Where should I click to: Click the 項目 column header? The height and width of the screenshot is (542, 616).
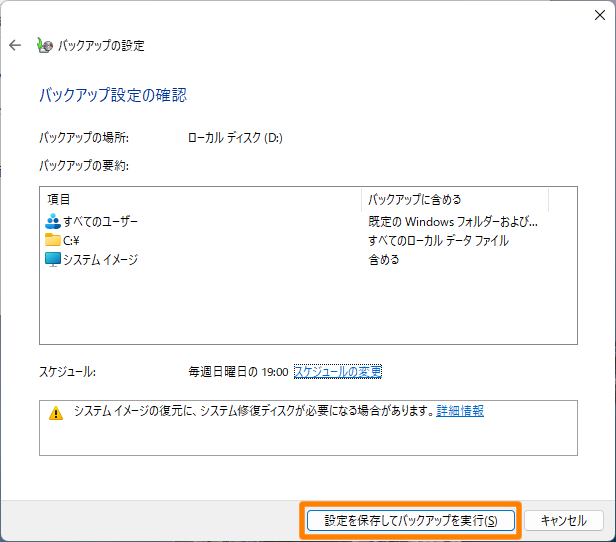click(x=59, y=199)
